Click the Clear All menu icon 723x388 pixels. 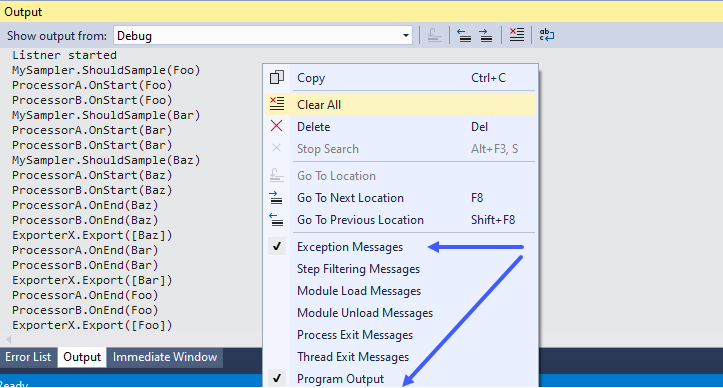coord(277,103)
